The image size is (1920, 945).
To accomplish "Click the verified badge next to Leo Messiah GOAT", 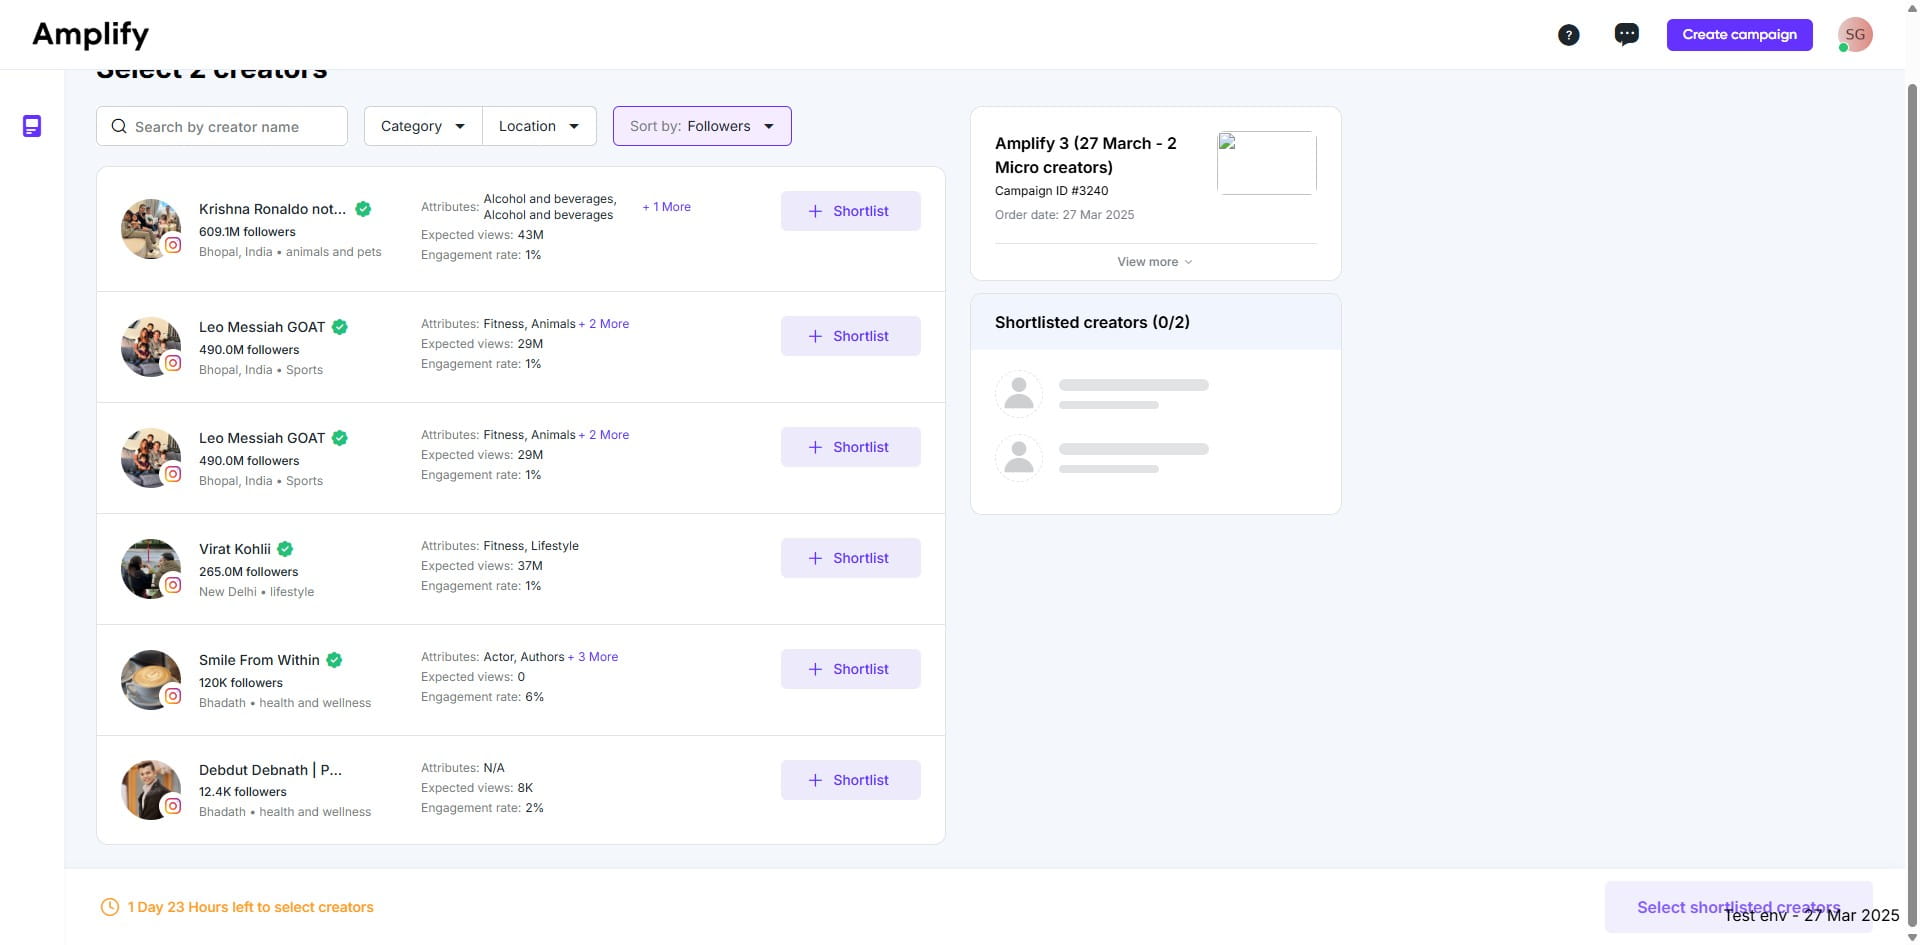I will click(x=338, y=327).
